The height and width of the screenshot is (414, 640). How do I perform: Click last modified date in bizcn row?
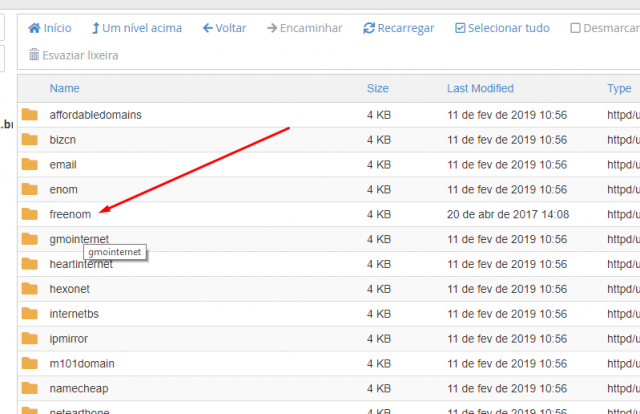(507, 140)
